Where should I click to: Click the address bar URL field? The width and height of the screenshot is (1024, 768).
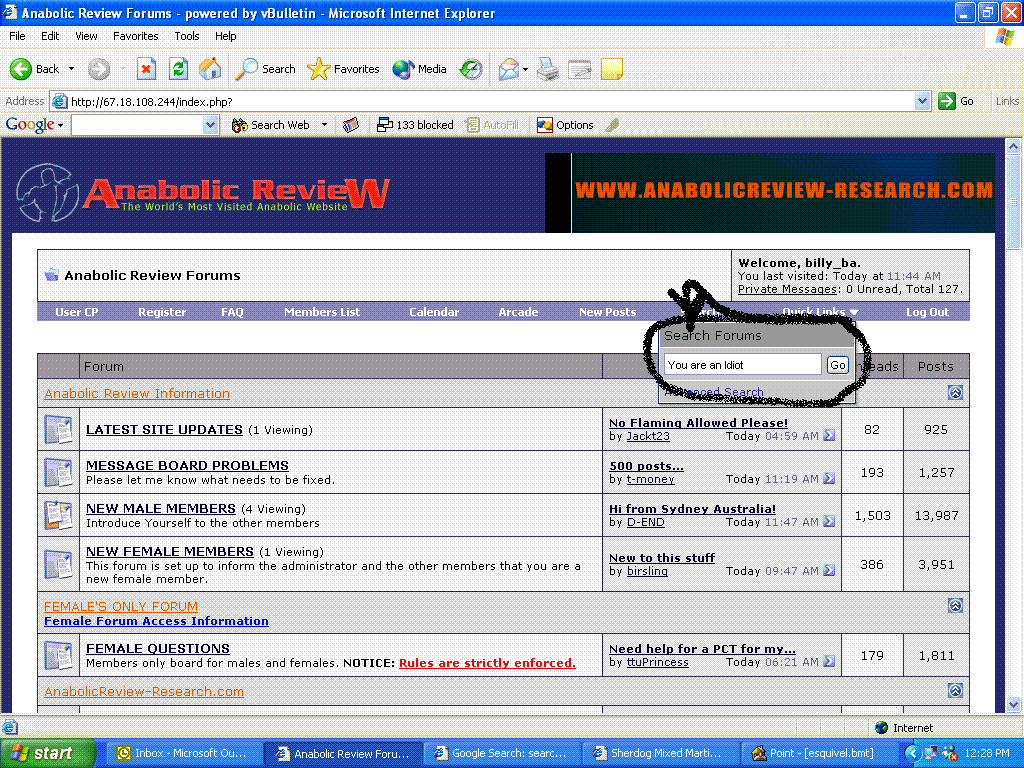(483, 101)
